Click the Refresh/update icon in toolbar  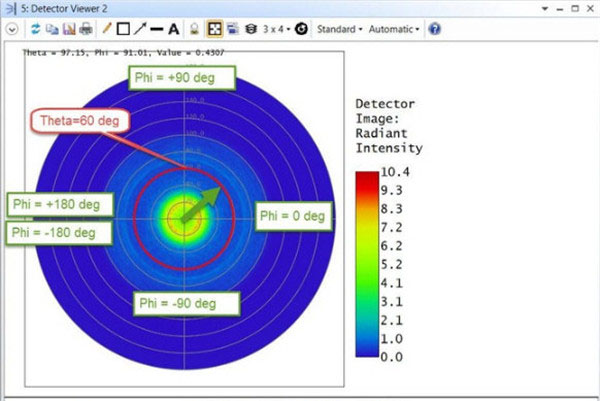[37, 29]
